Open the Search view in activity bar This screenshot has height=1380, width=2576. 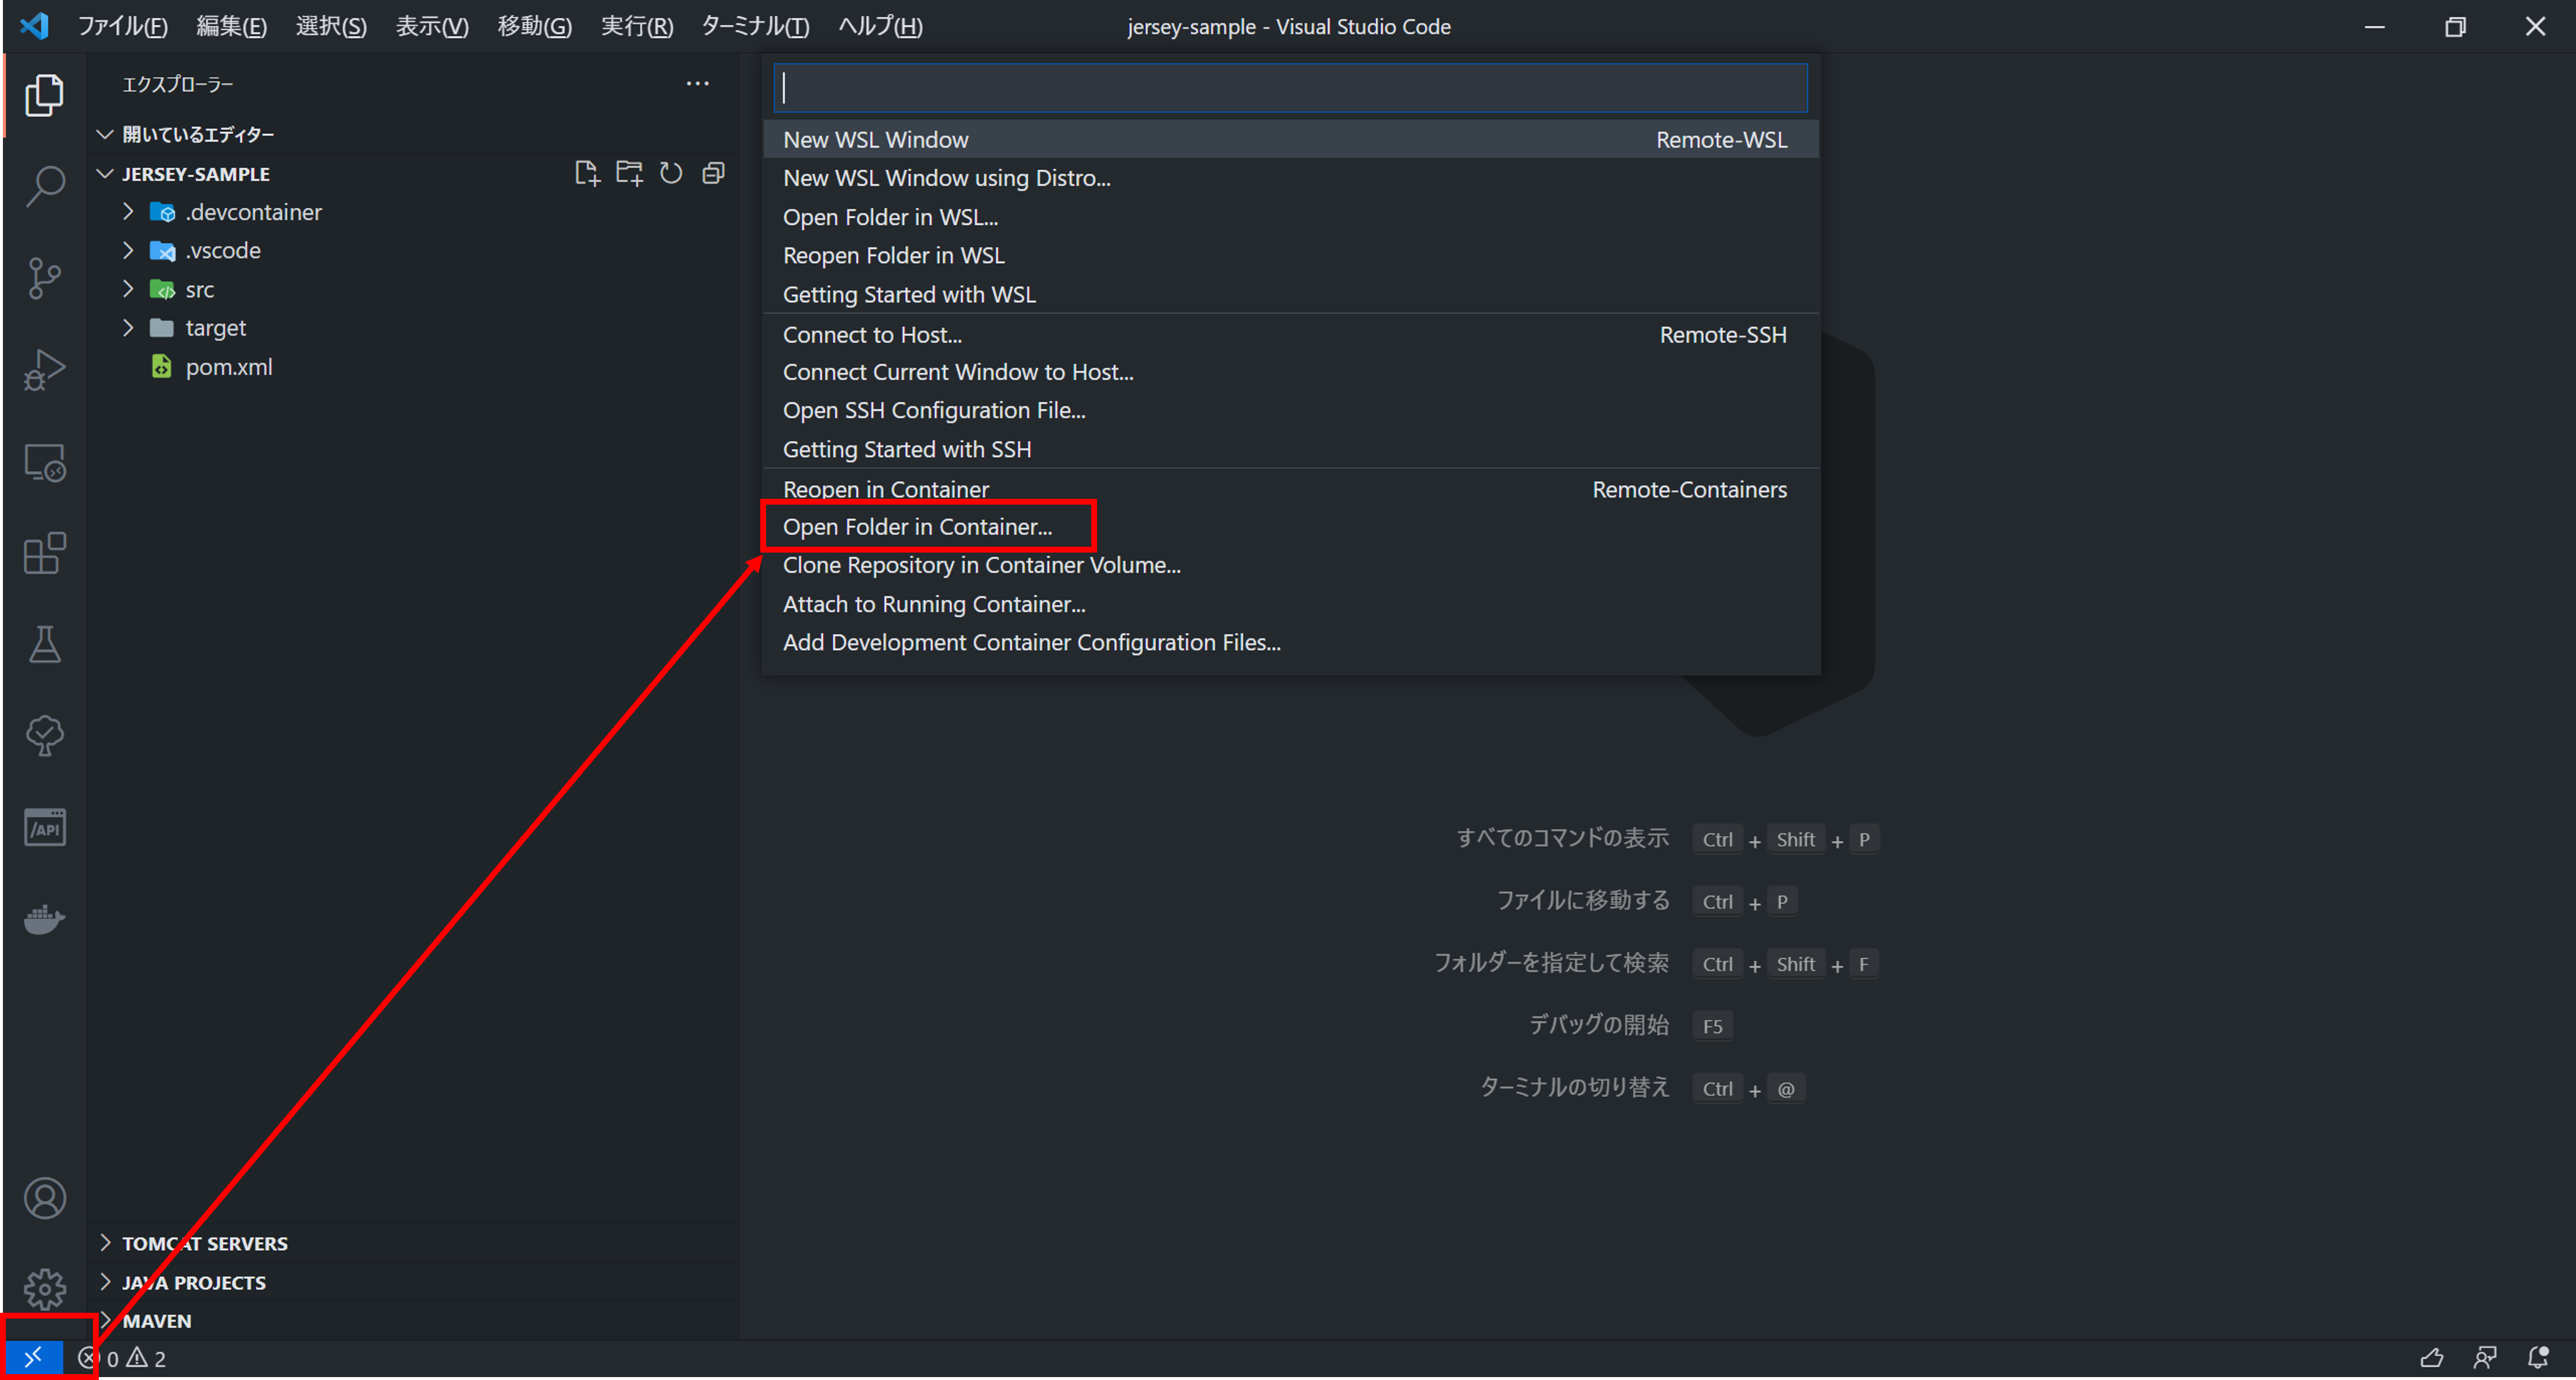coord(44,186)
